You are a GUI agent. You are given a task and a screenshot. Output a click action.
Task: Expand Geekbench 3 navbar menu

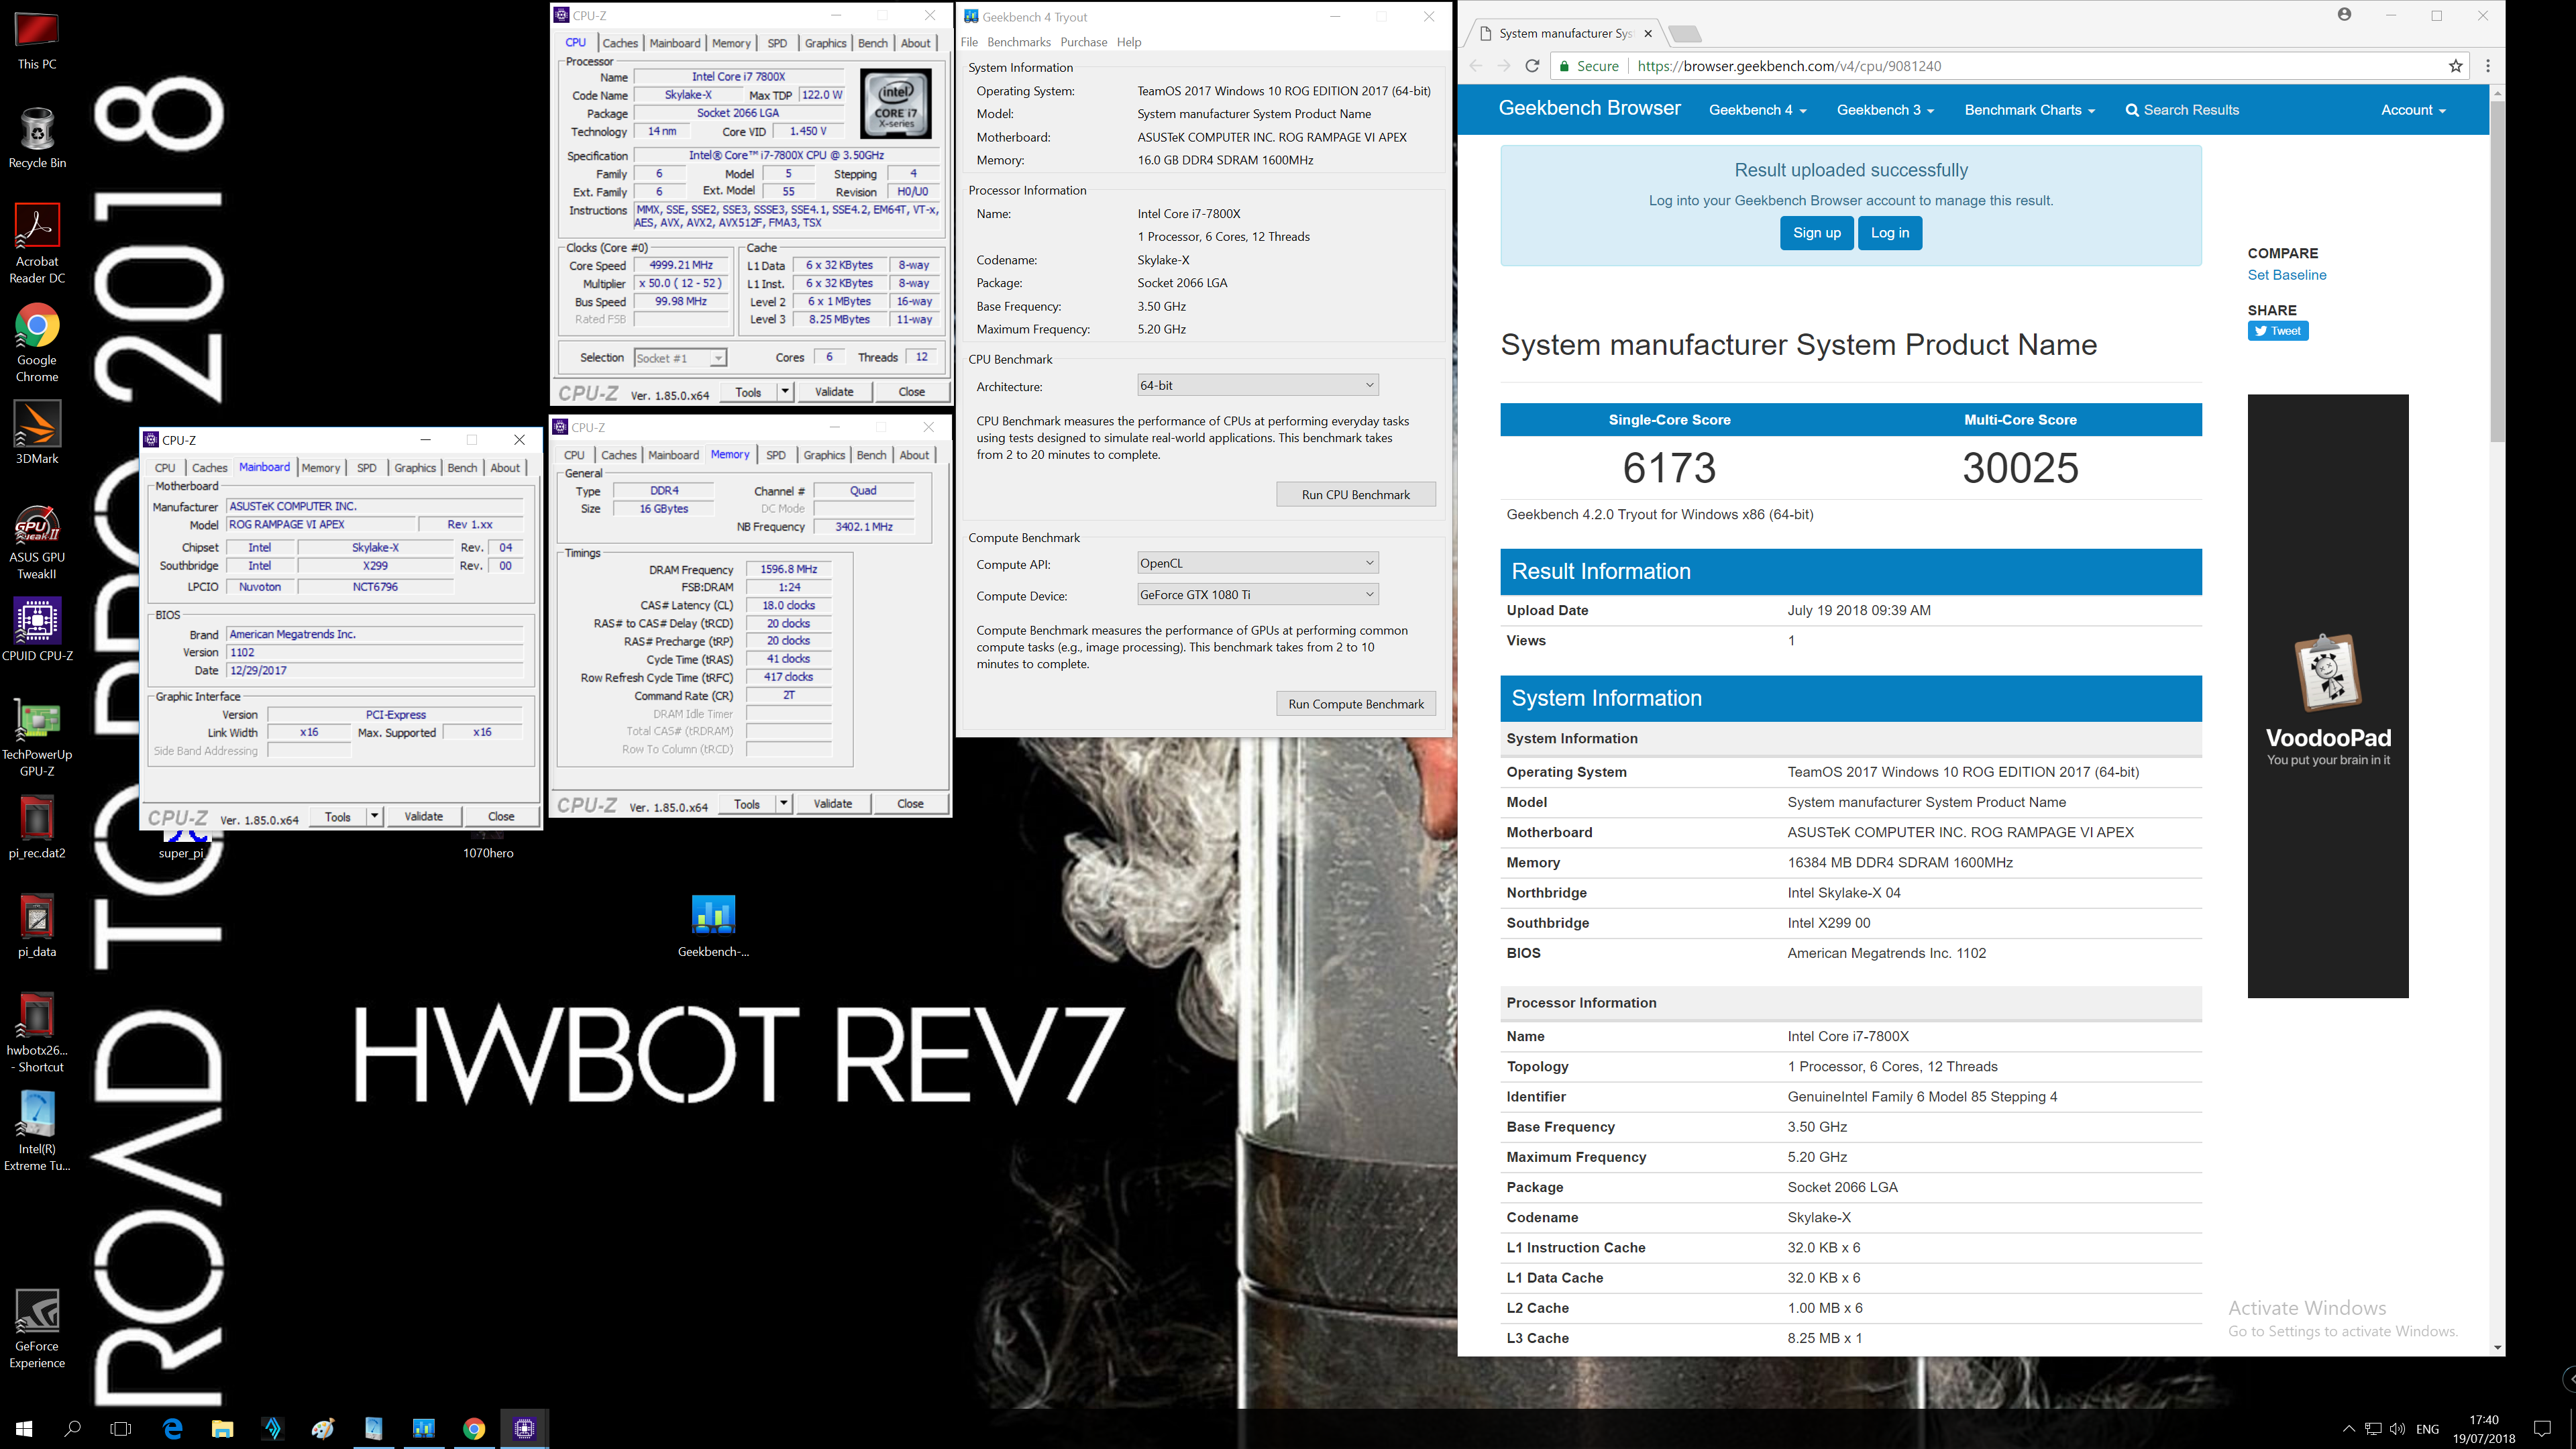click(1885, 110)
